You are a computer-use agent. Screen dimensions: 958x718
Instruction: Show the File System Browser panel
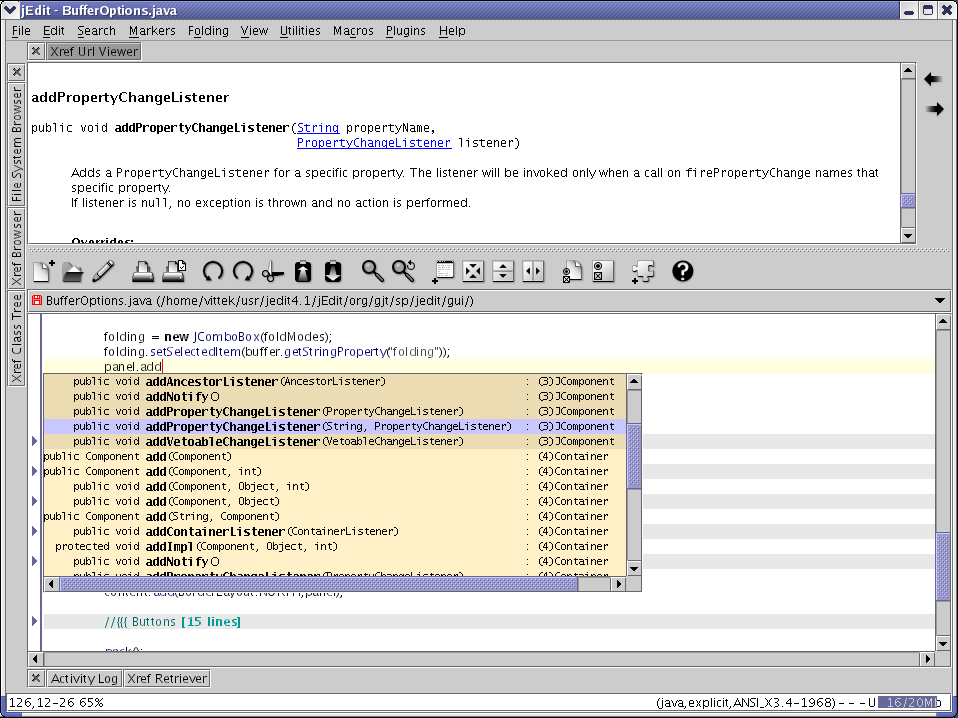coord(16,144)
